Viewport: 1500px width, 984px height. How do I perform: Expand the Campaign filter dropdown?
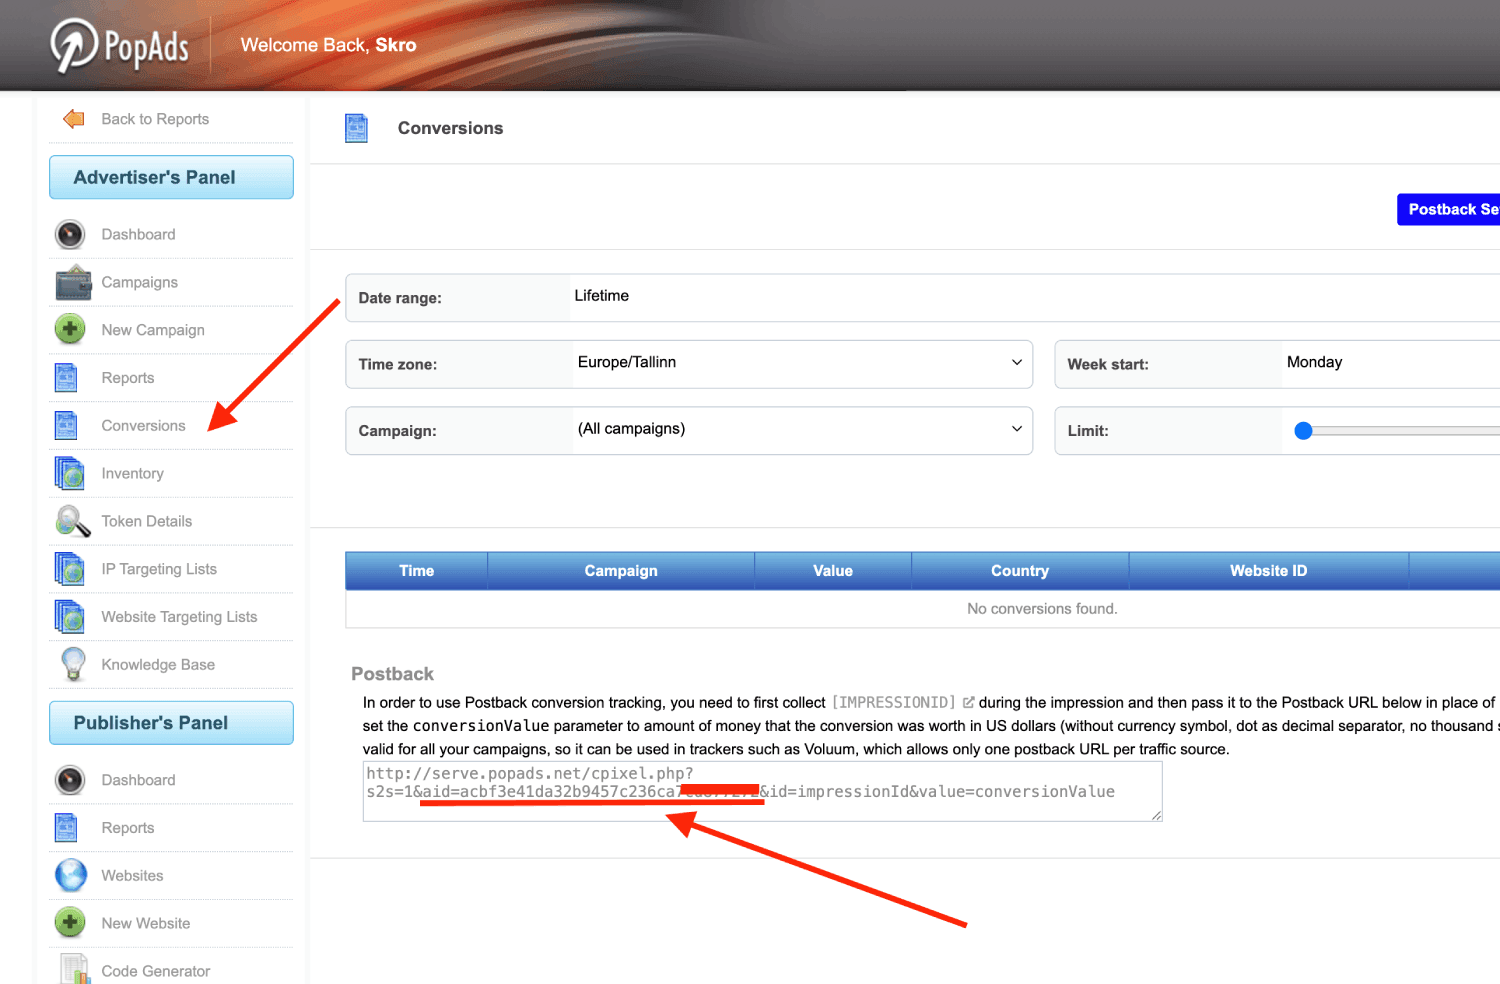803,429
